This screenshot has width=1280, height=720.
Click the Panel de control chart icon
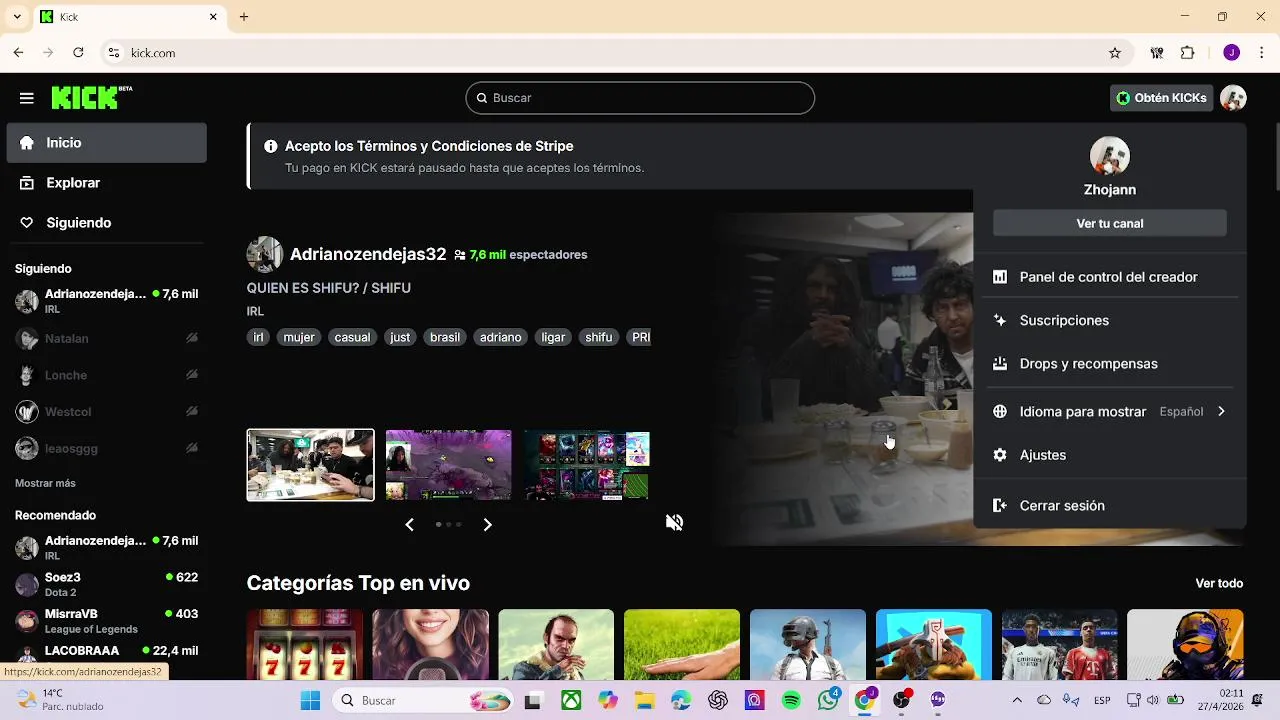pyautogui.click(x=999, y=277)
